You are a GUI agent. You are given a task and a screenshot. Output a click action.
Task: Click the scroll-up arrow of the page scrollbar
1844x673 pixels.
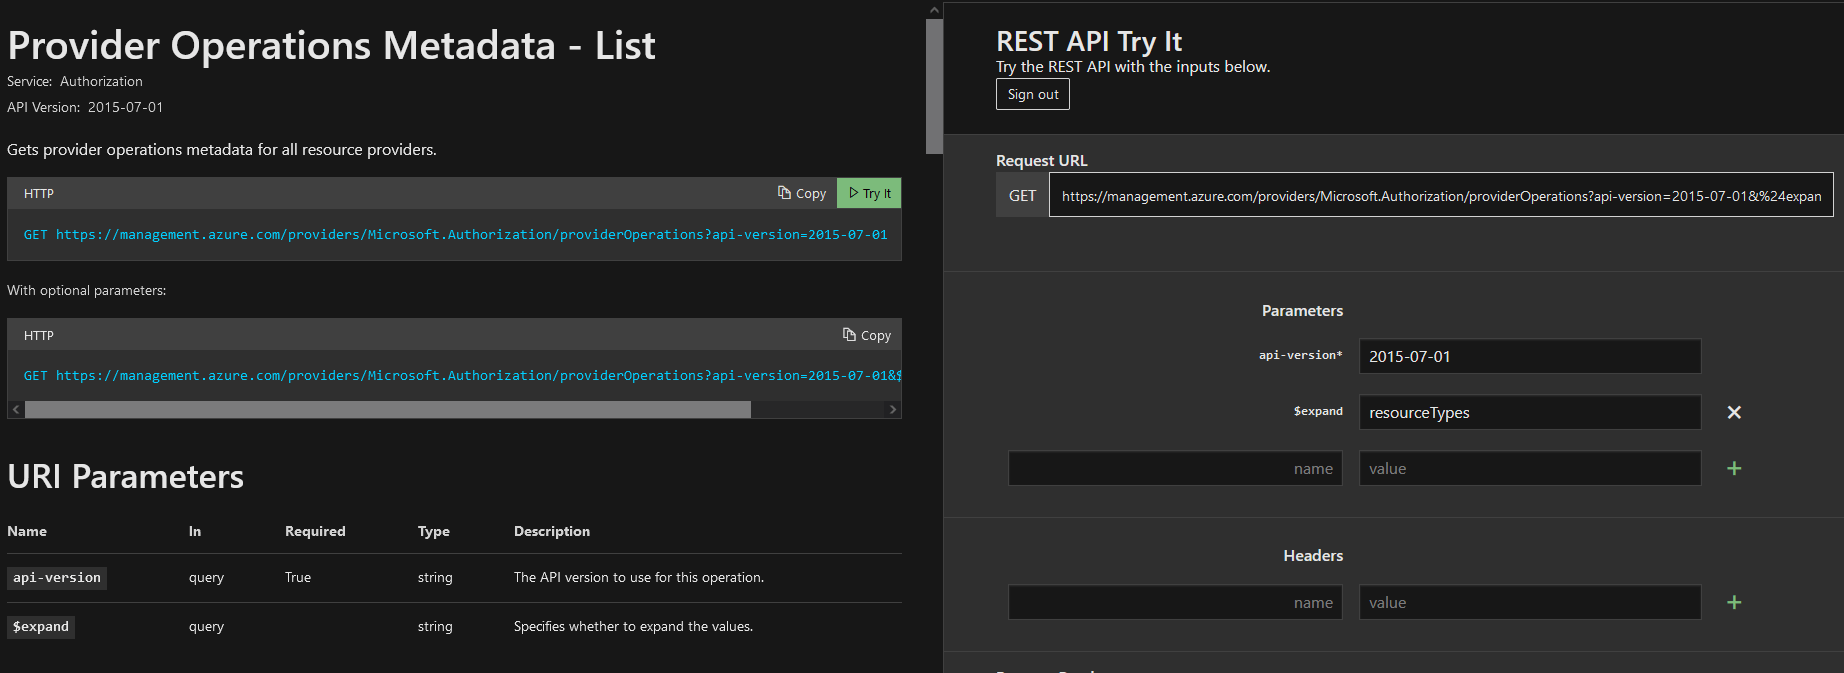pos(934,9)
